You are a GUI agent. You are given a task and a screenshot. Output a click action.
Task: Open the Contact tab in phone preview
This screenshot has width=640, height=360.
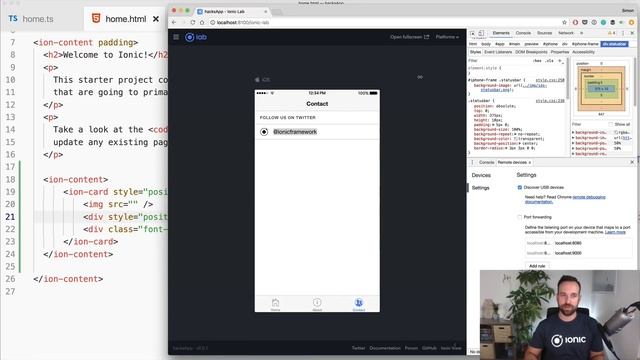359,304
